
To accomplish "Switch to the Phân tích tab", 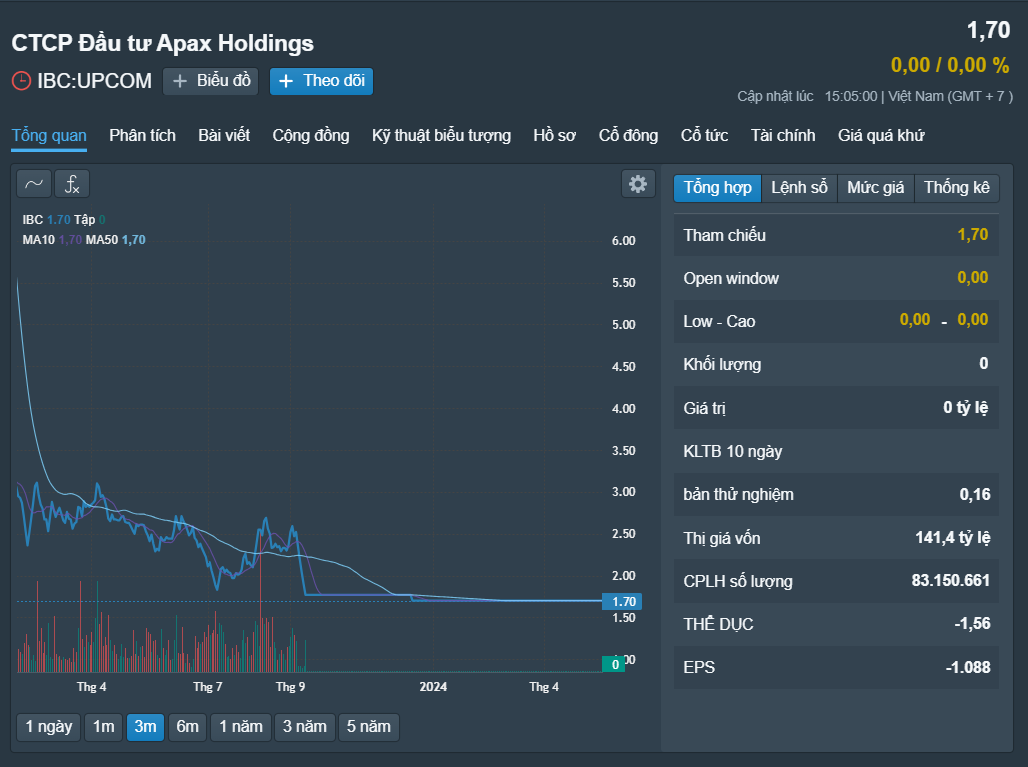I will point(142,136).
